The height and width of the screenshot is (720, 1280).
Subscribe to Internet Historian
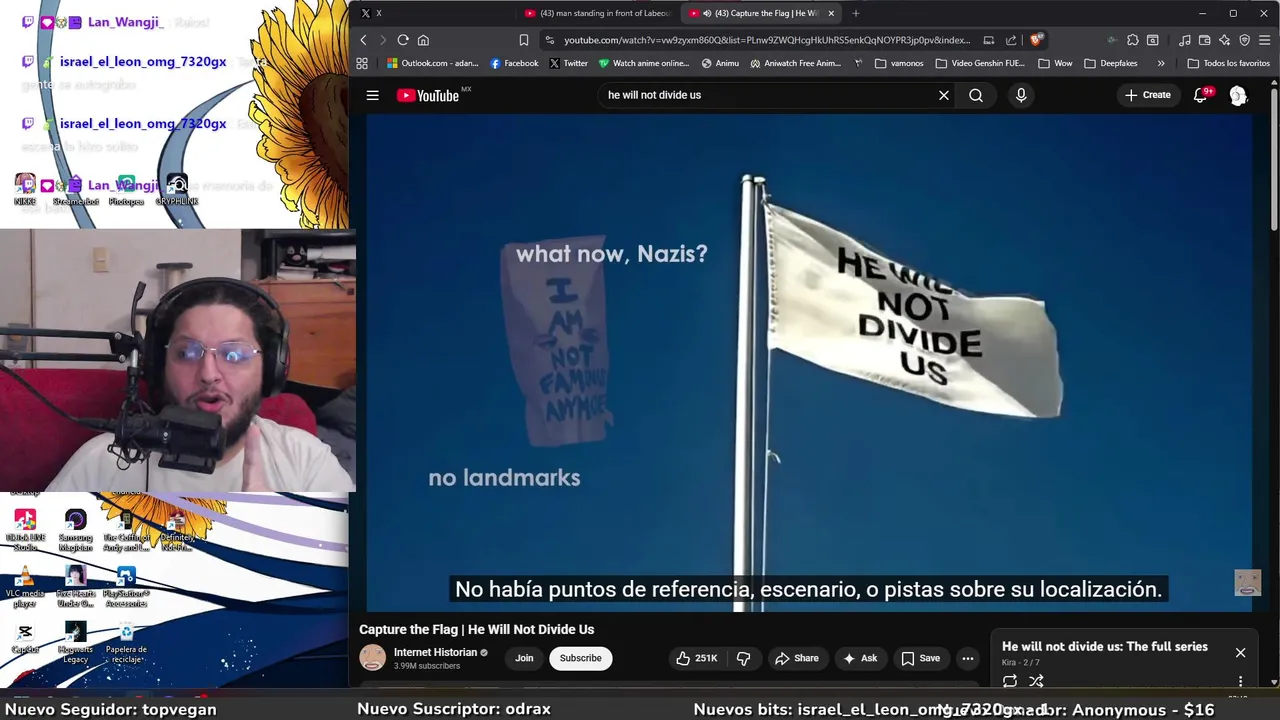(580, 658)
